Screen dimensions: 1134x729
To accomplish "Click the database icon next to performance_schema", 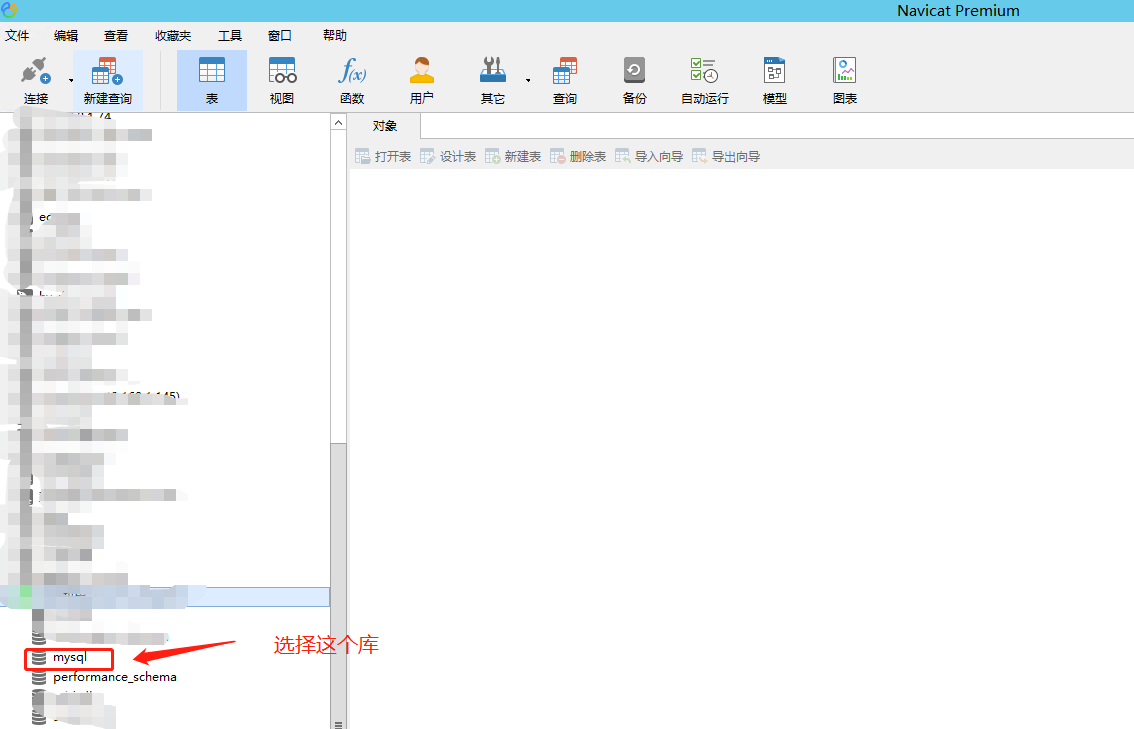I will click(x=39, y=677).
